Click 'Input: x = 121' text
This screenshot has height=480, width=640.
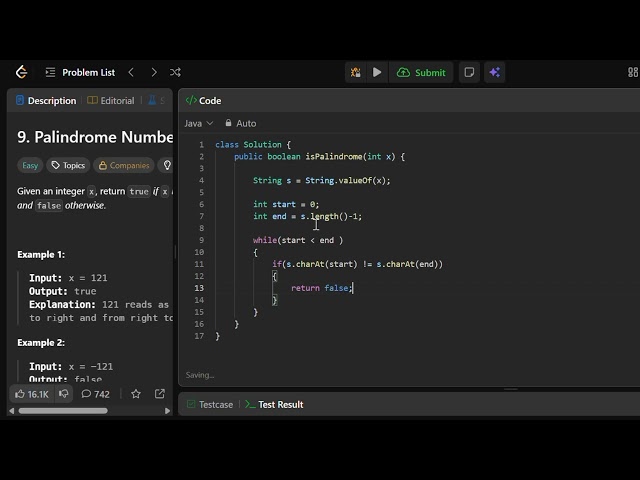point(68,278)
